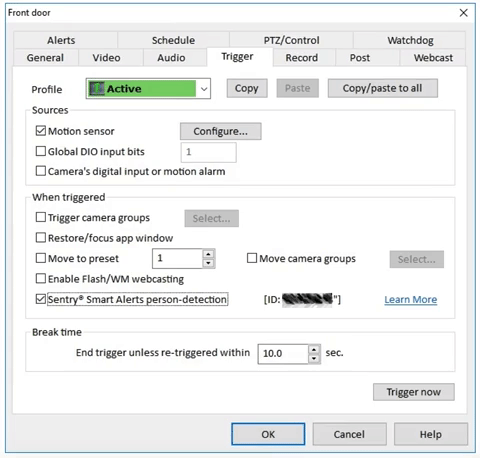Click the break time seconds field
Image resolution: width=480 pixels, height=458 pixels.
click(x=283, y=354)
